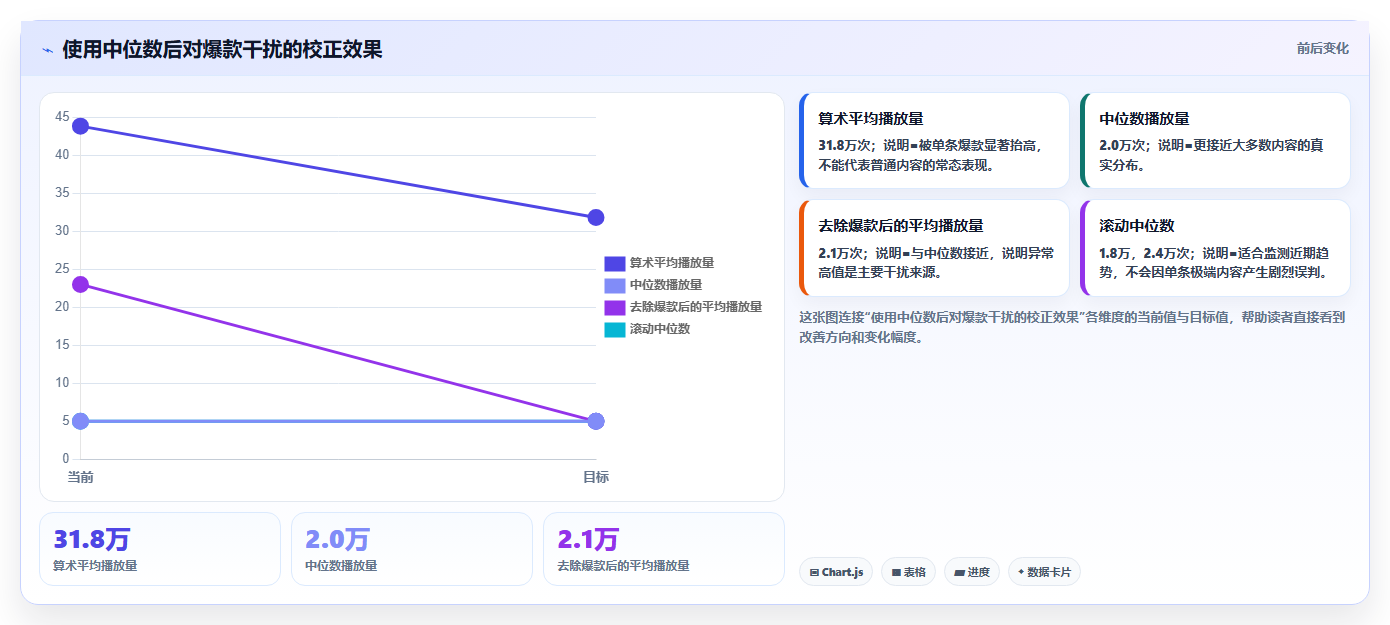The height and width of the screenshot is (625, 1390).
Task: Click the 31.8万 stat card
Action: point(160,549)
